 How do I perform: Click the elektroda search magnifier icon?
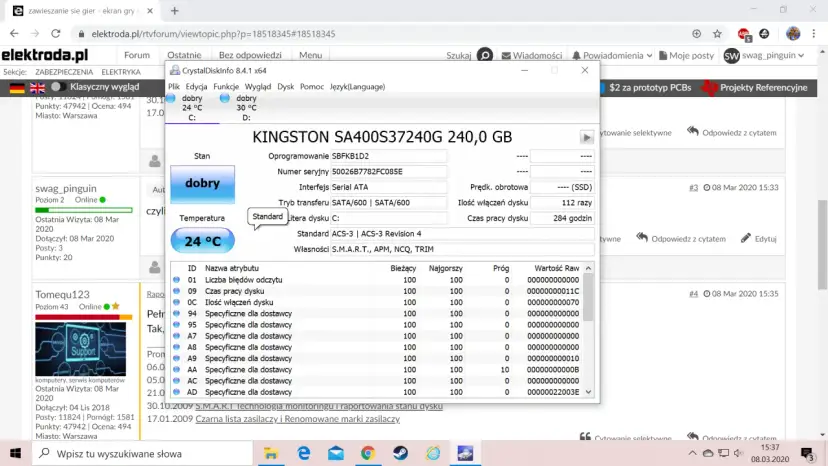[484, 56]
